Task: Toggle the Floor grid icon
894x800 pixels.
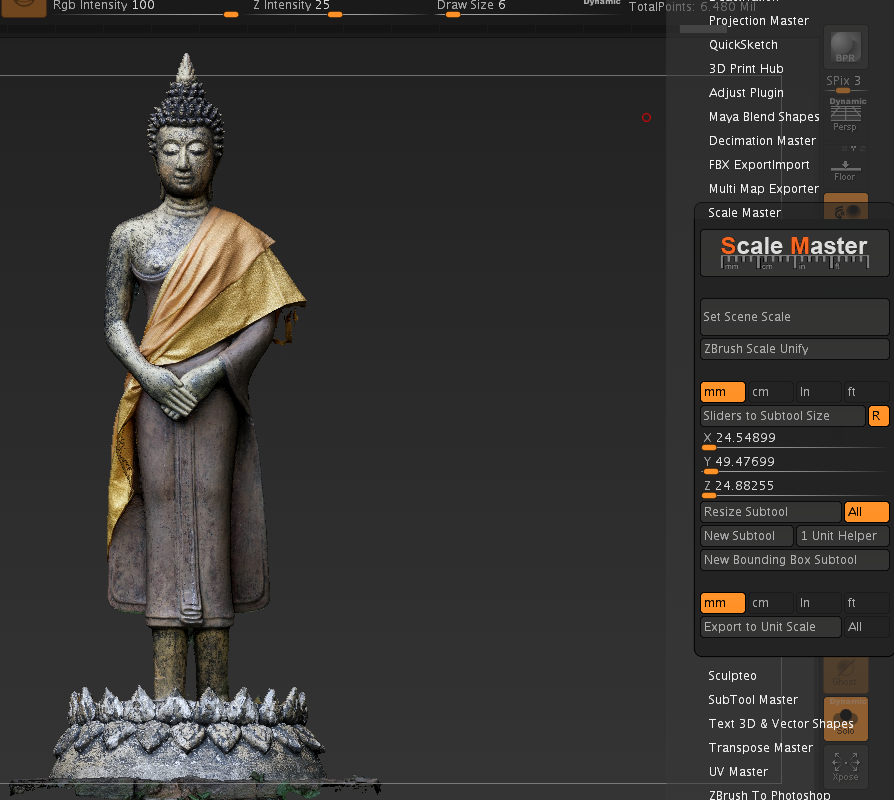Action: (x=846, y=165)
